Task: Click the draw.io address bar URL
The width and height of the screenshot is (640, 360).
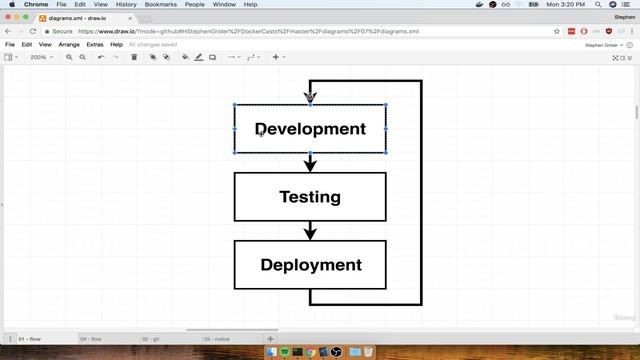Action: 248,31
